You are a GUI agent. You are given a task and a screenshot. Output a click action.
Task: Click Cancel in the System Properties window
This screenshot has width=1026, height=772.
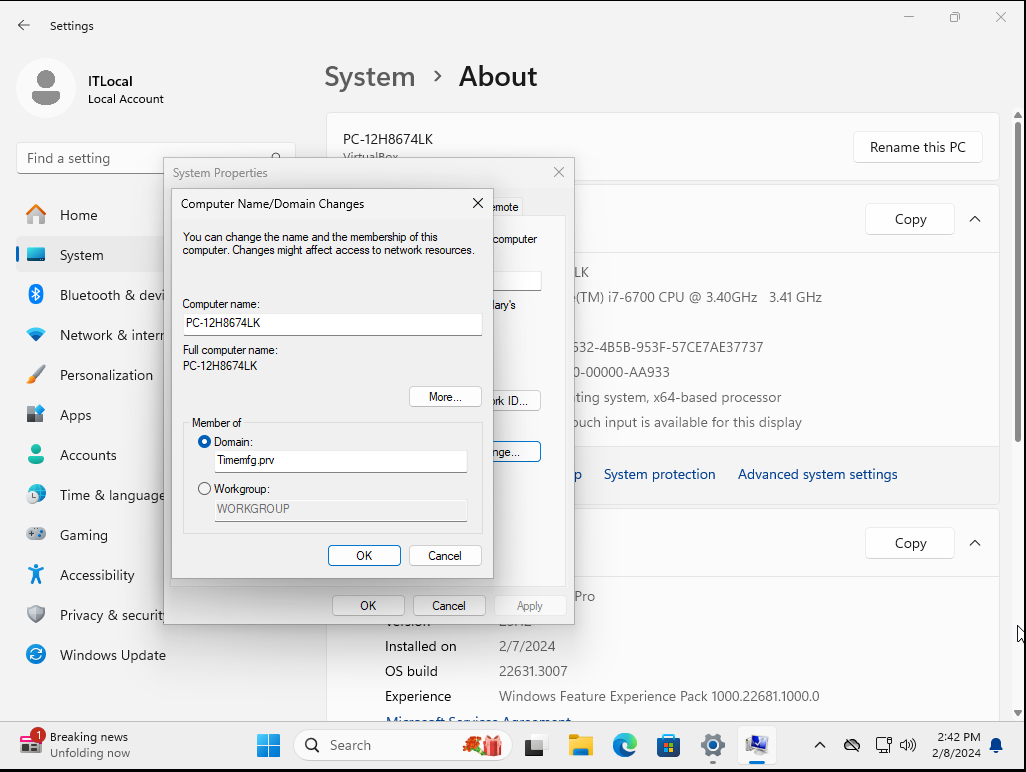pyautogui.click(x=449, y=606)
